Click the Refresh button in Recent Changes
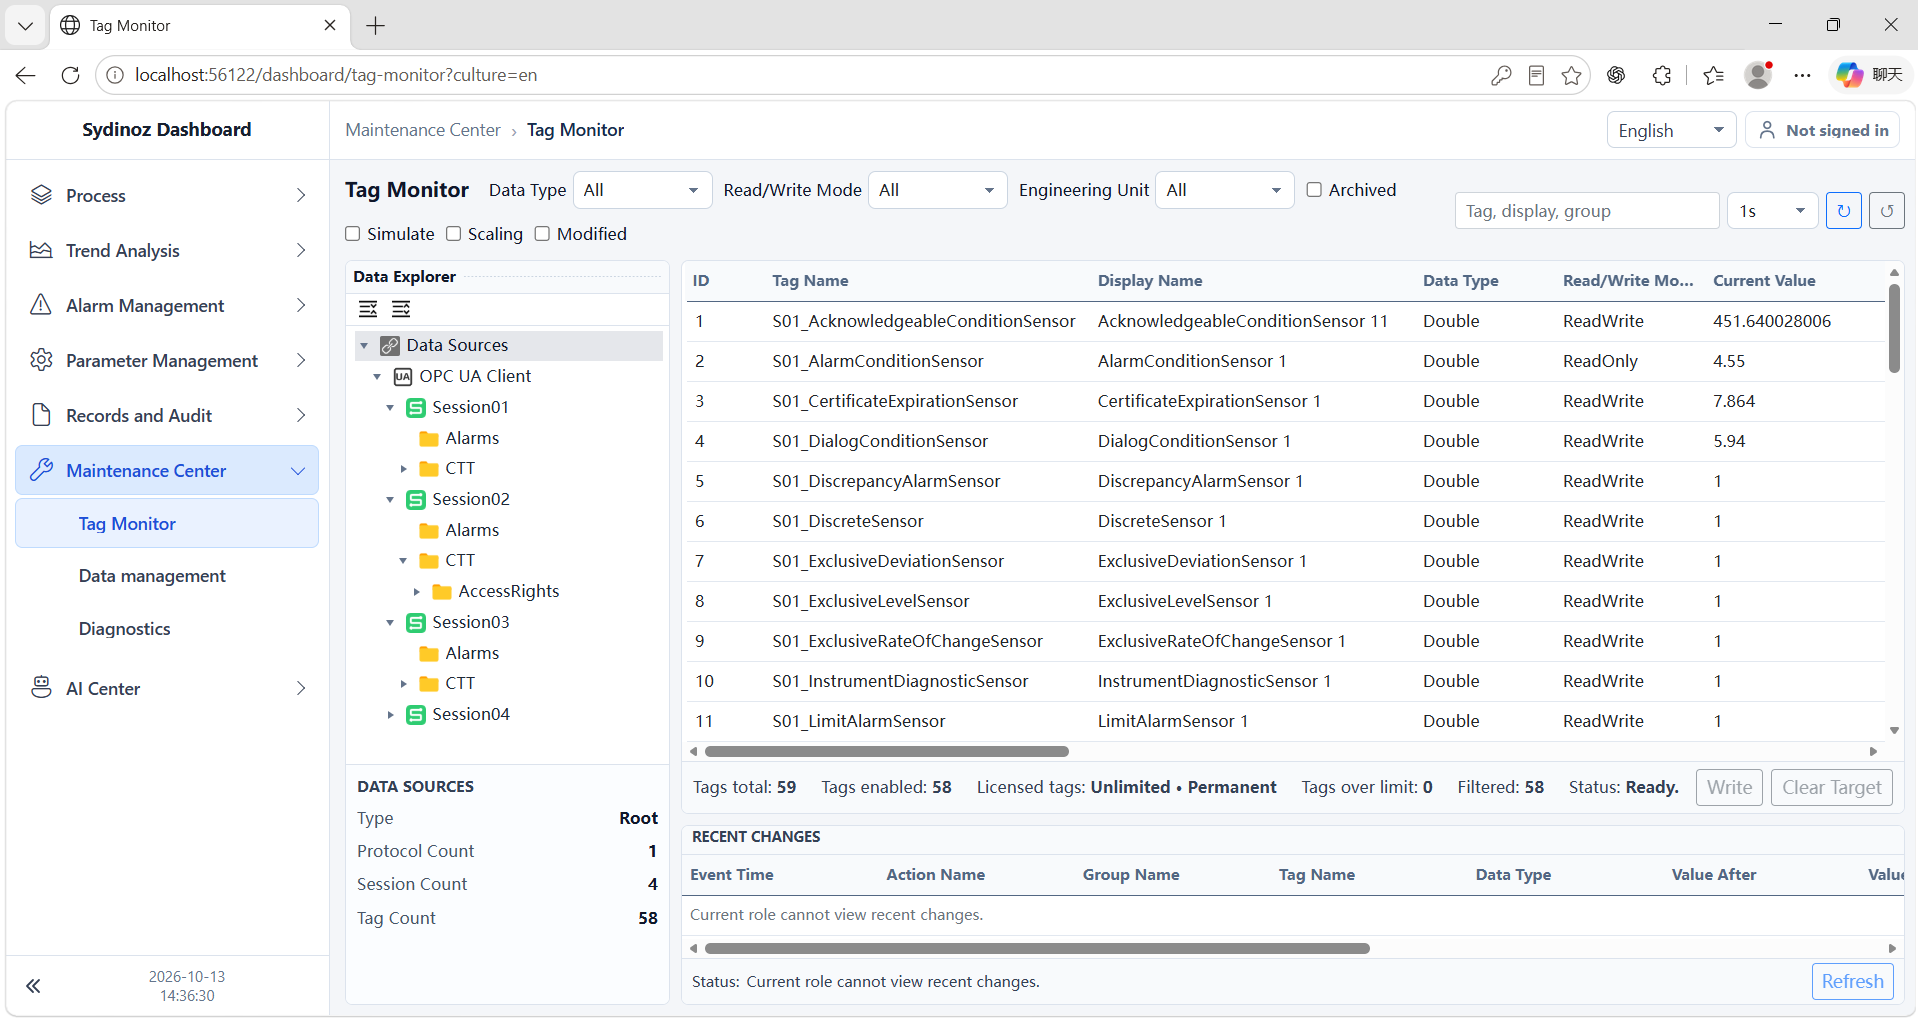1918x1020 pixels. click(x=1852, y=981)
